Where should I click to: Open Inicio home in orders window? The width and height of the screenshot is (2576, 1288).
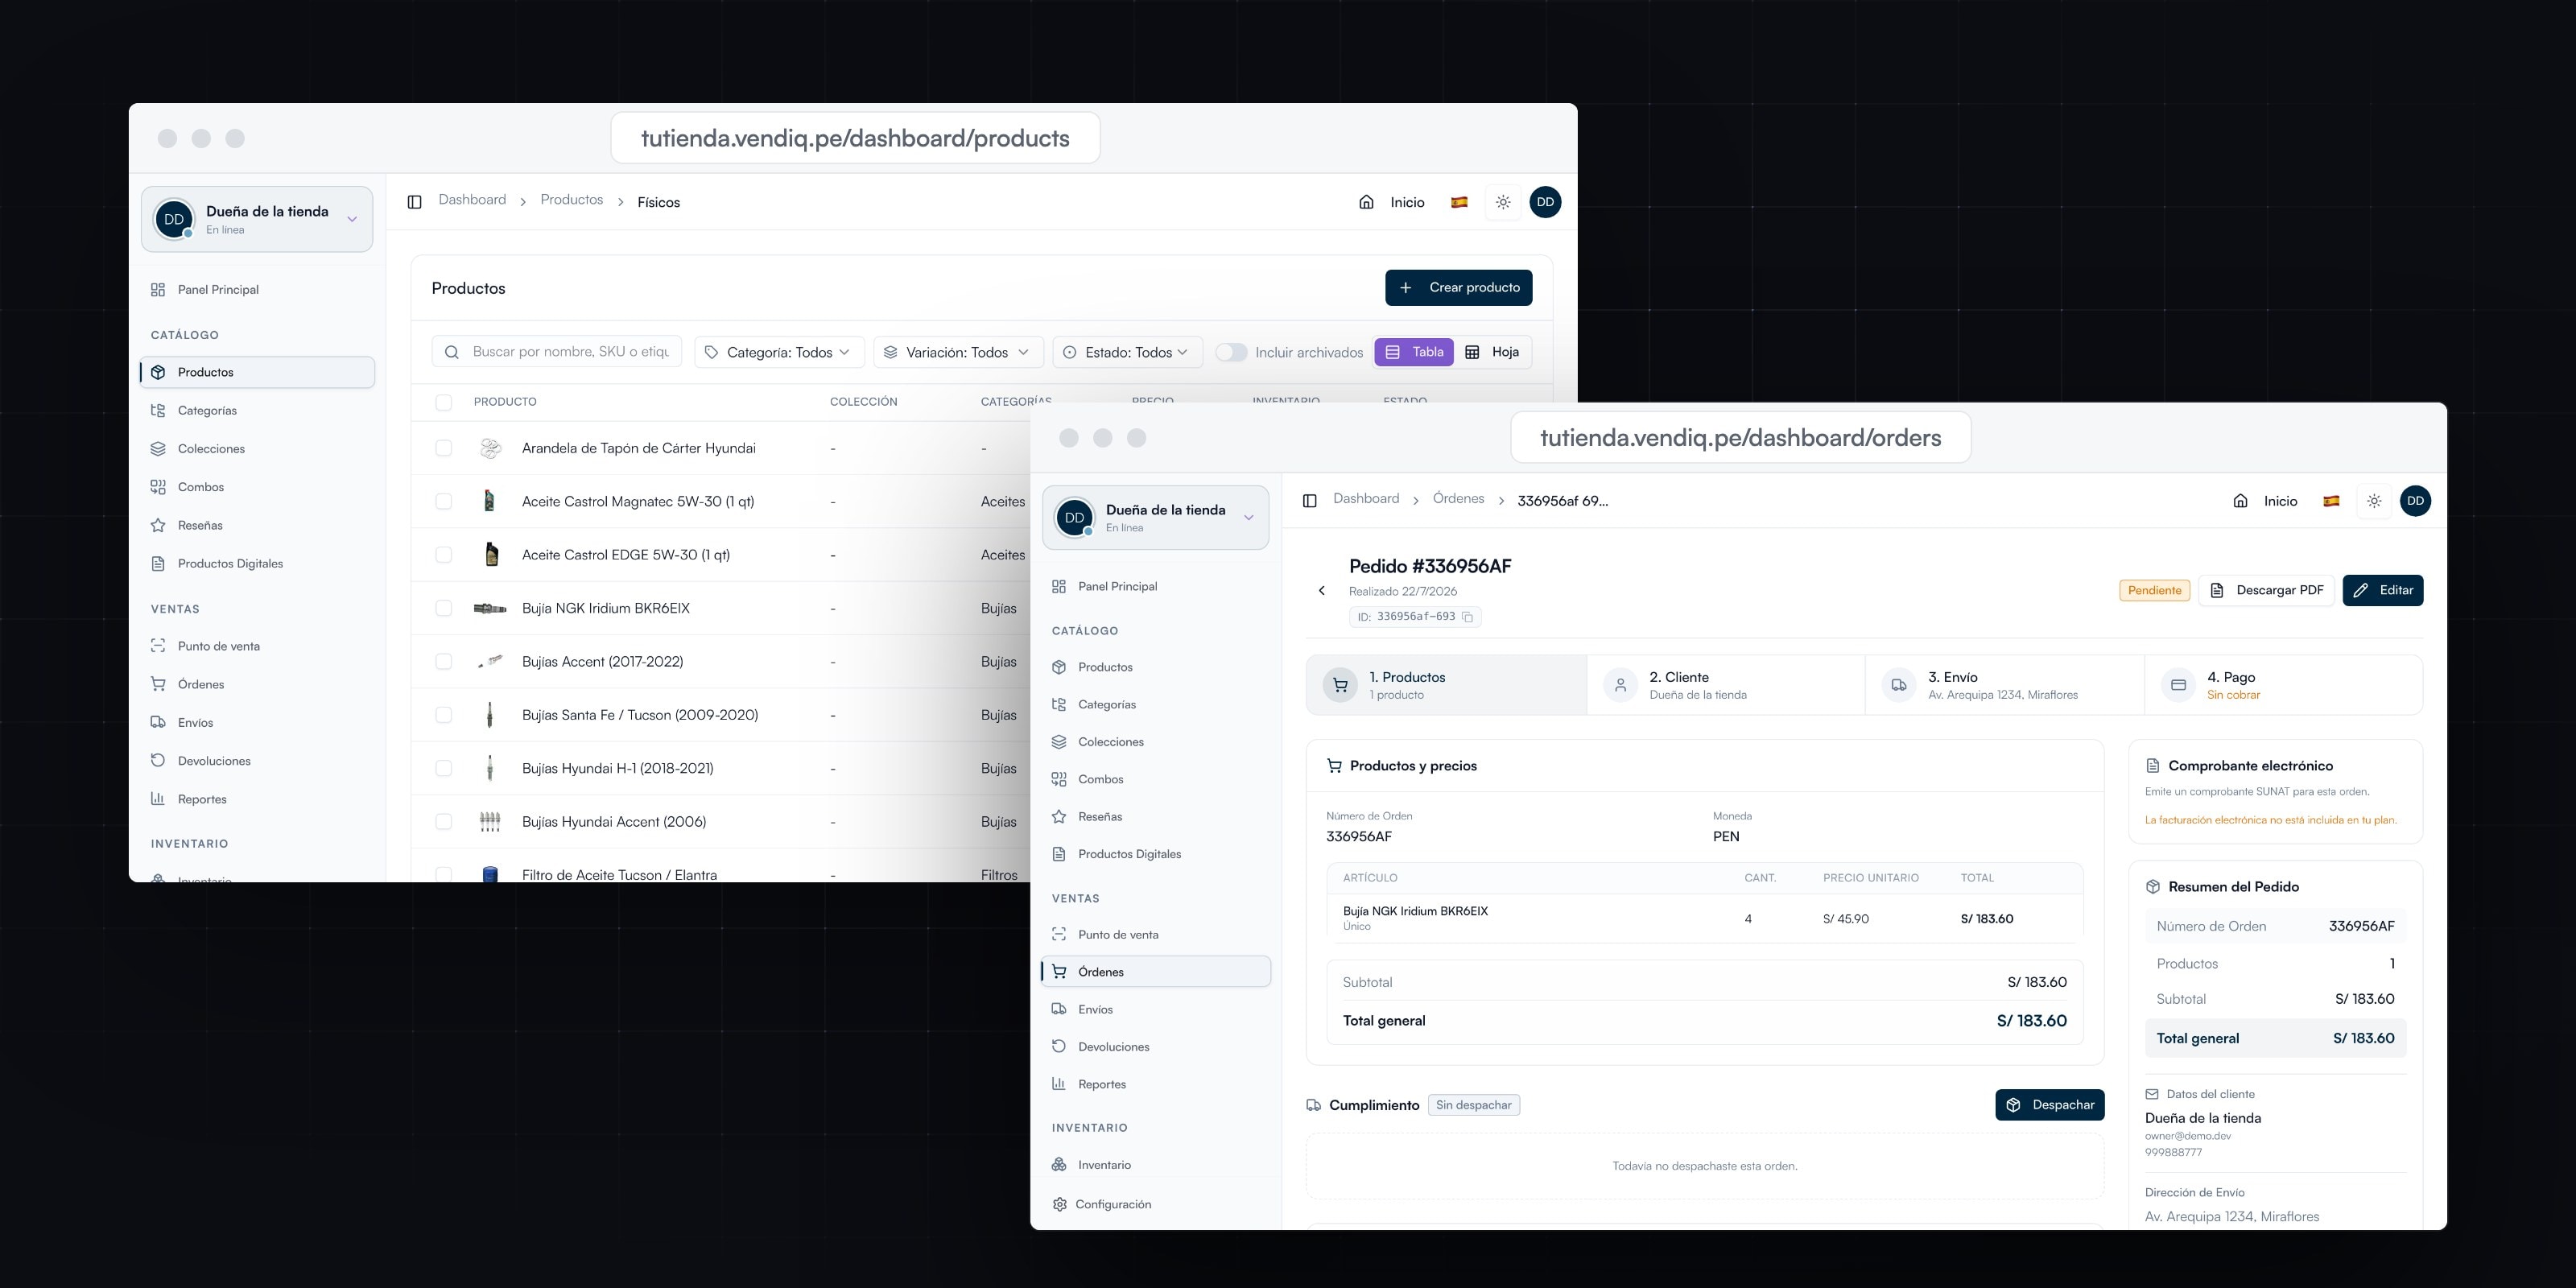[x=2265, y=501]
